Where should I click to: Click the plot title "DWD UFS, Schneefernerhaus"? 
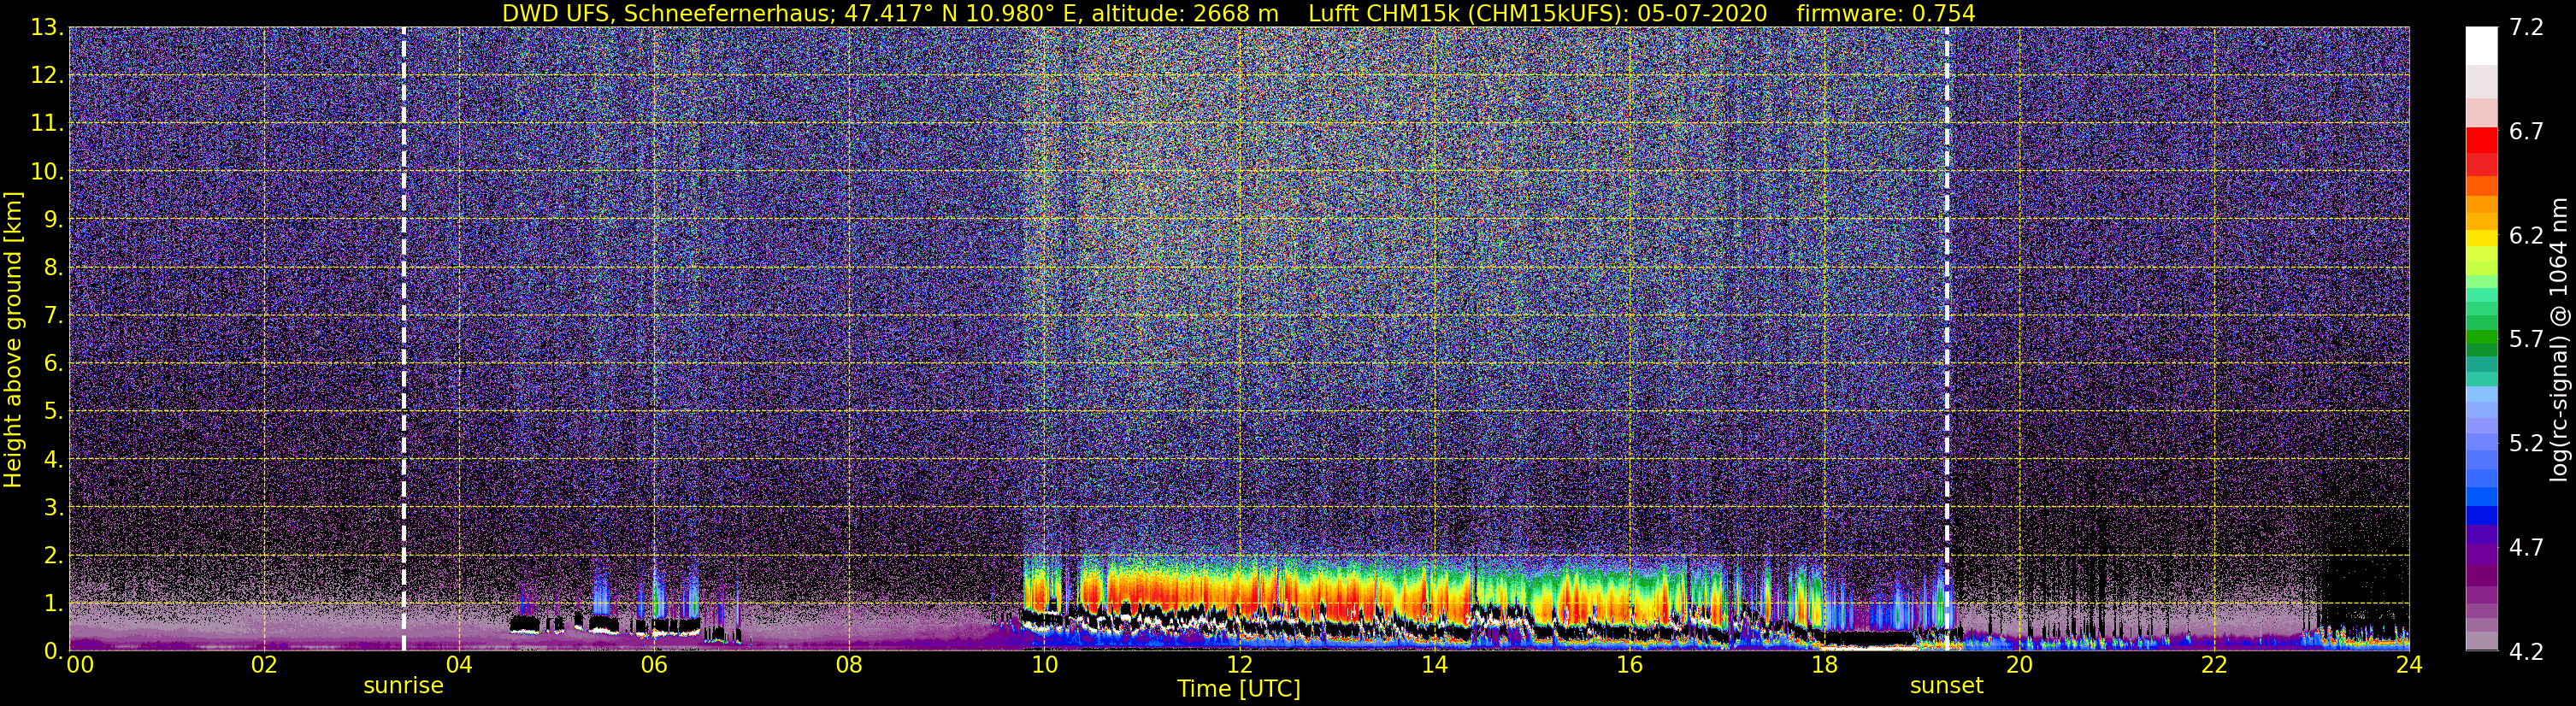[x=668, y=13]
